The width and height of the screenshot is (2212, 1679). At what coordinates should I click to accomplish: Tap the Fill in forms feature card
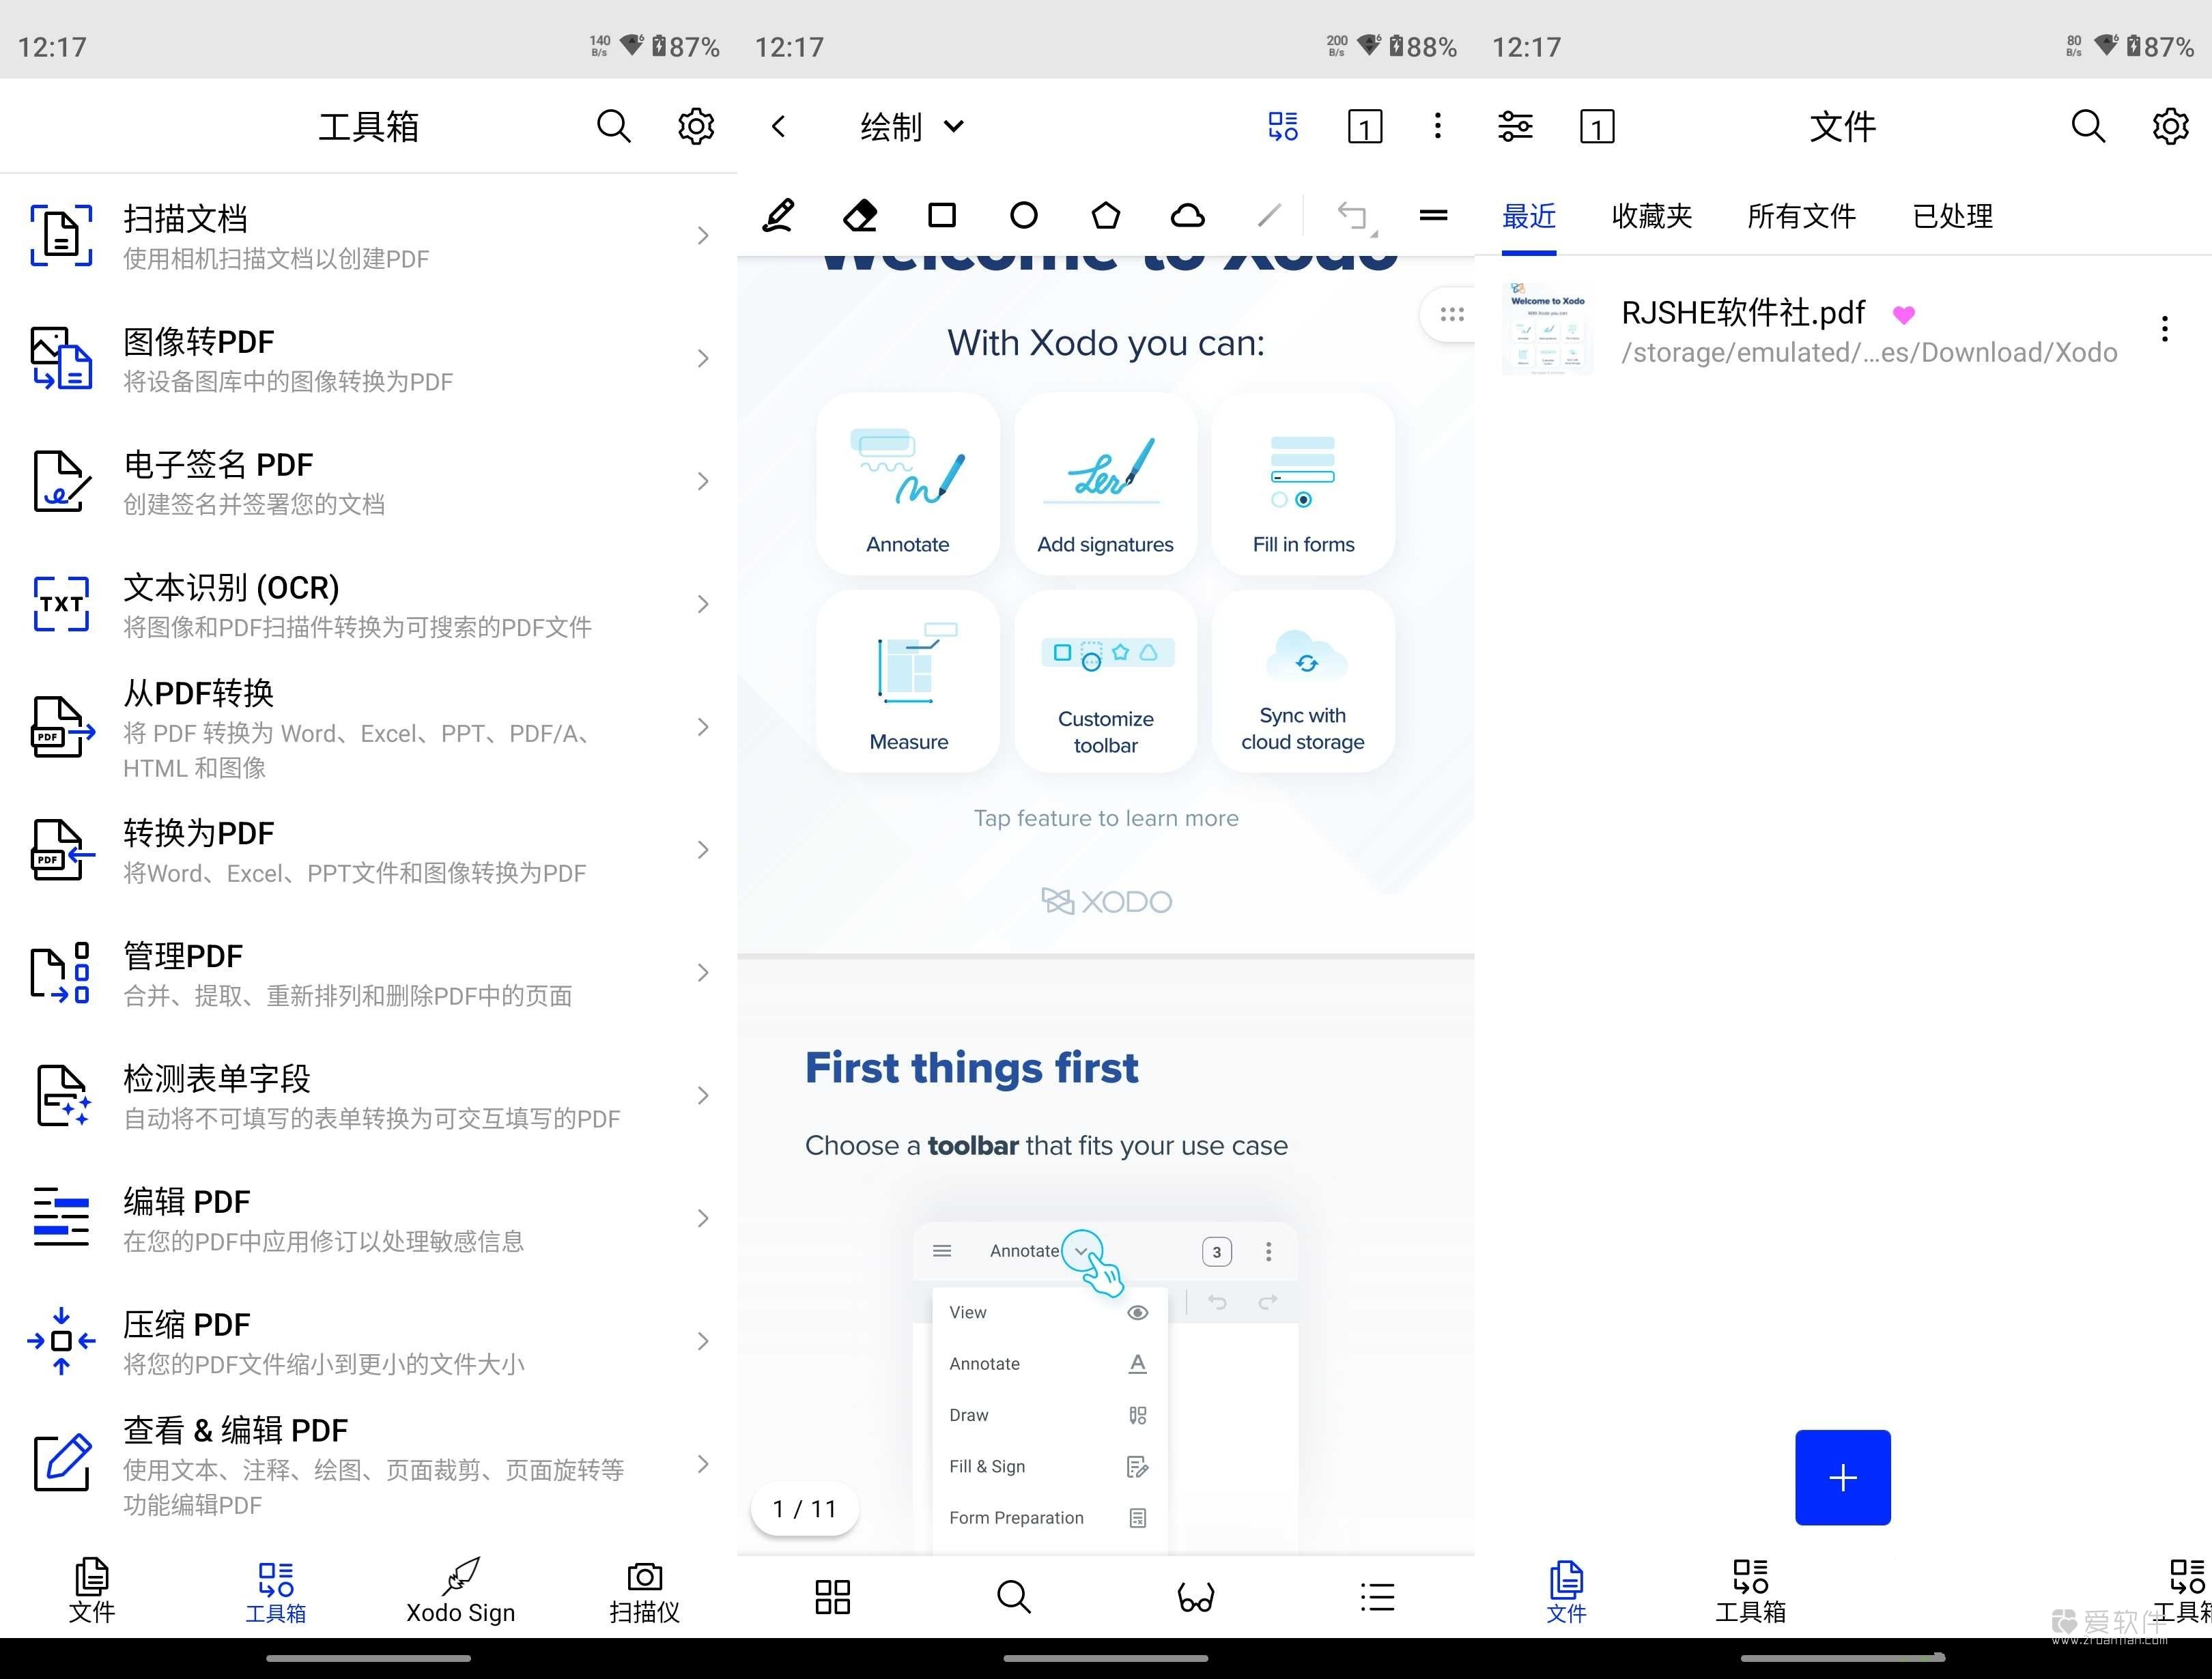tap(1303, 483)
